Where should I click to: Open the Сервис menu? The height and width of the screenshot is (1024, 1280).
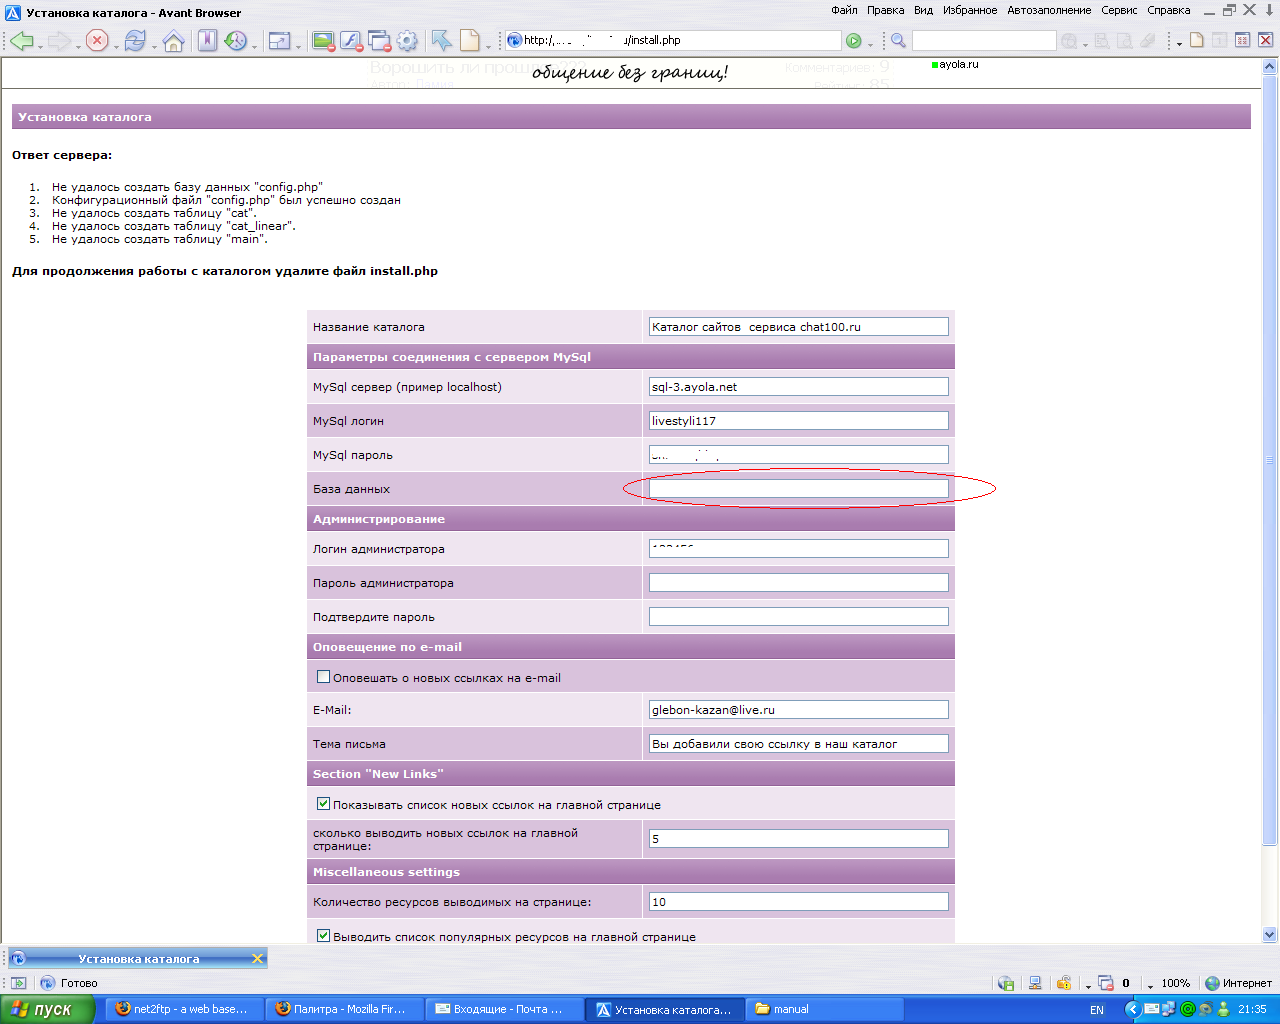click(x=1118, y=10)
